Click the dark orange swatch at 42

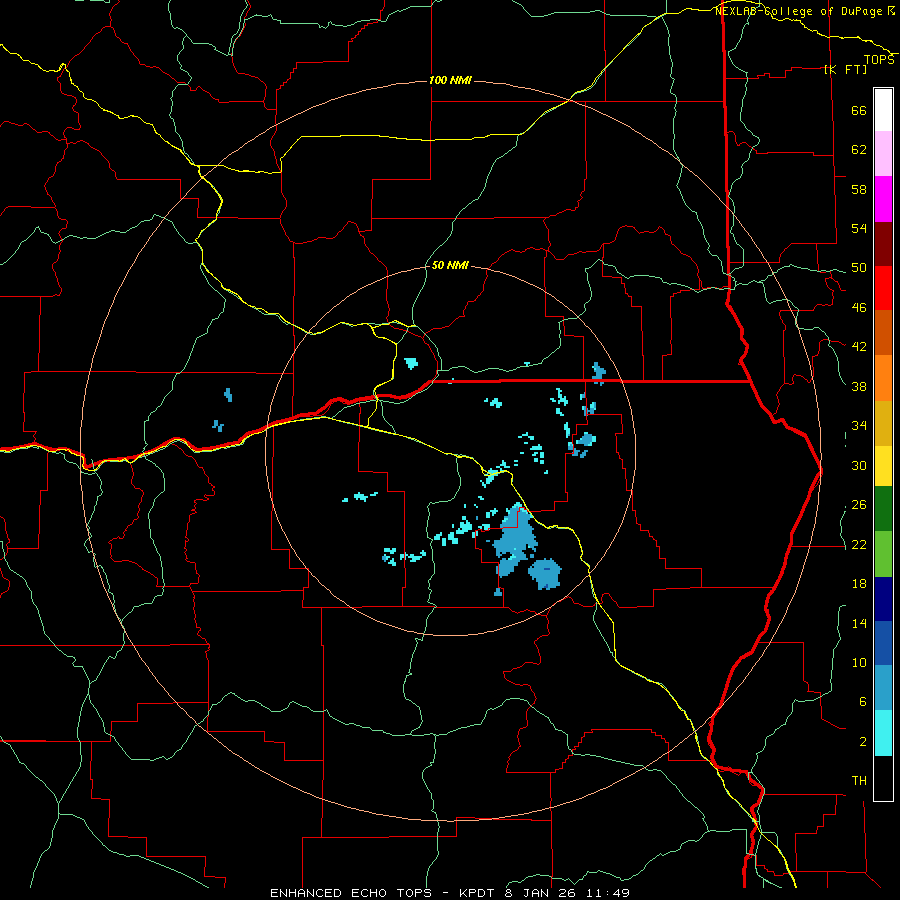[x=883, y=332]
